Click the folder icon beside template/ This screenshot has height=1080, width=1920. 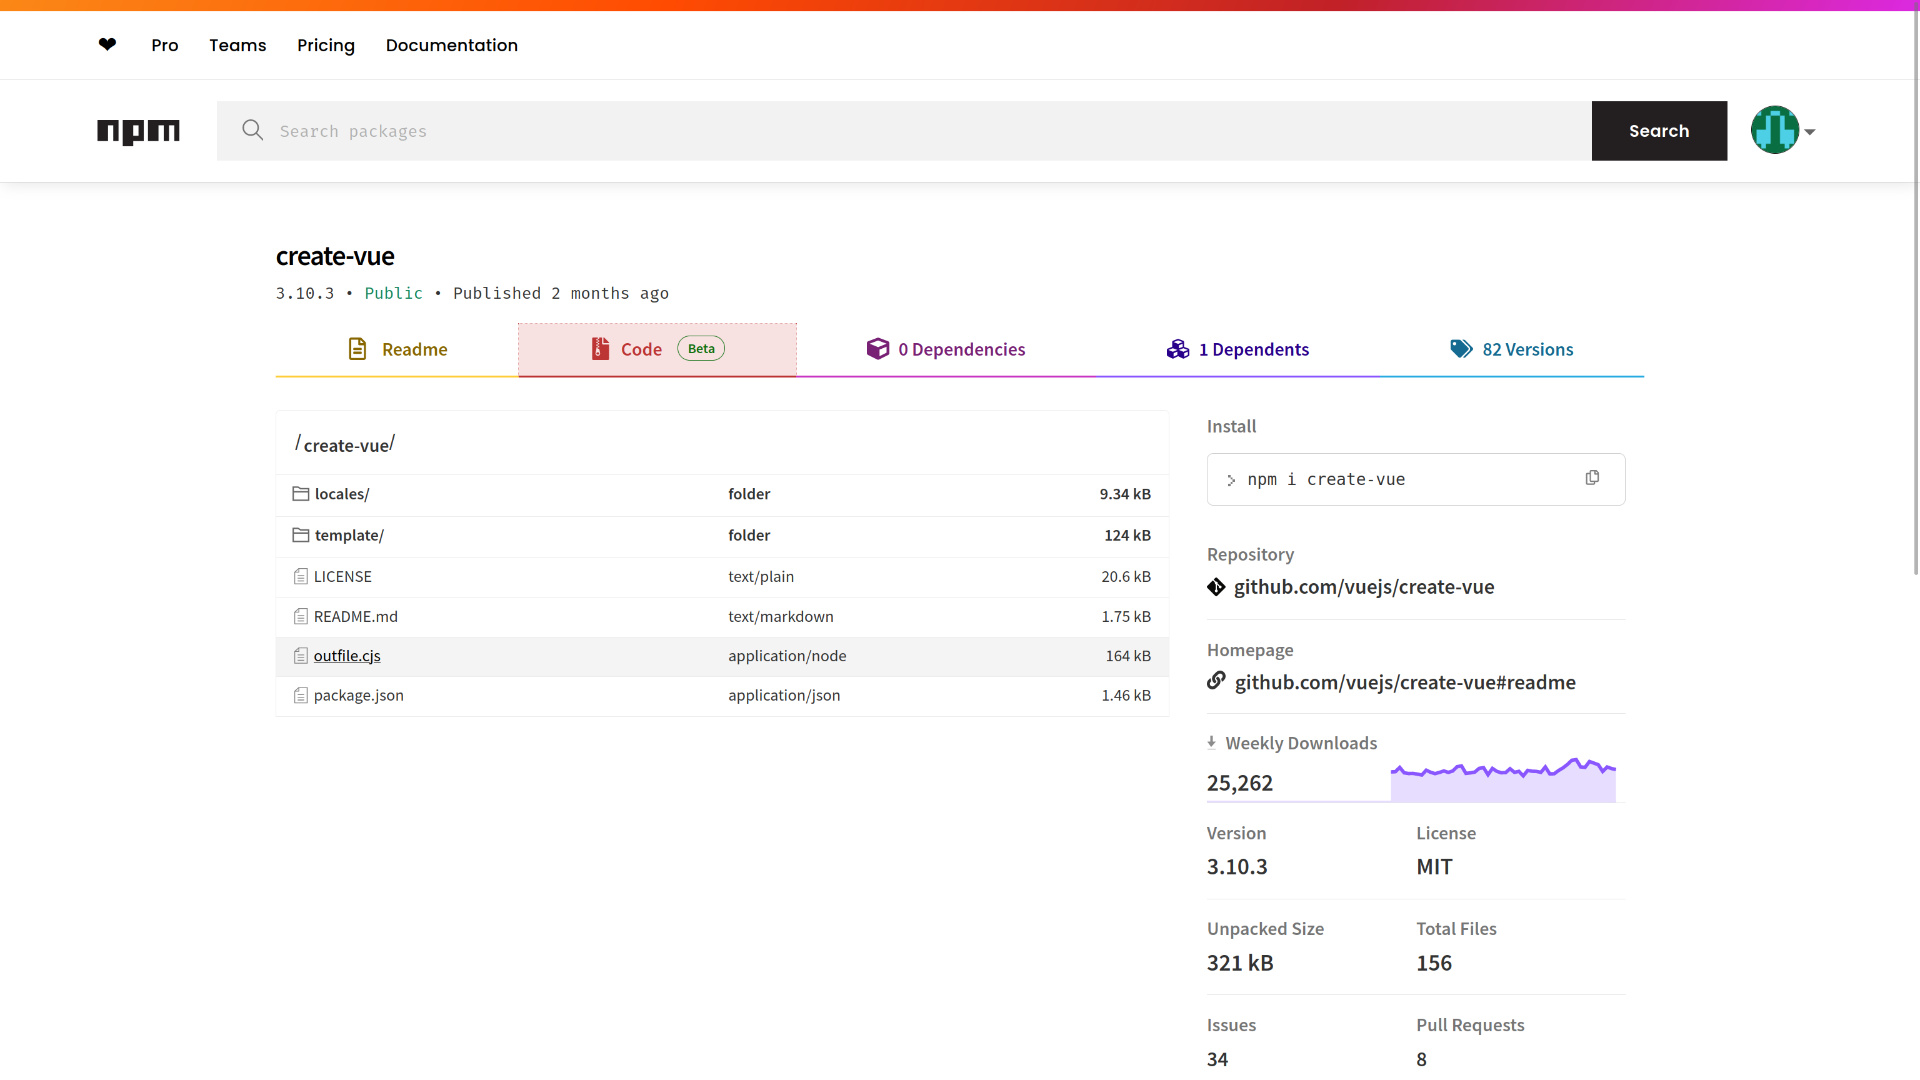(x=301, y=535)
